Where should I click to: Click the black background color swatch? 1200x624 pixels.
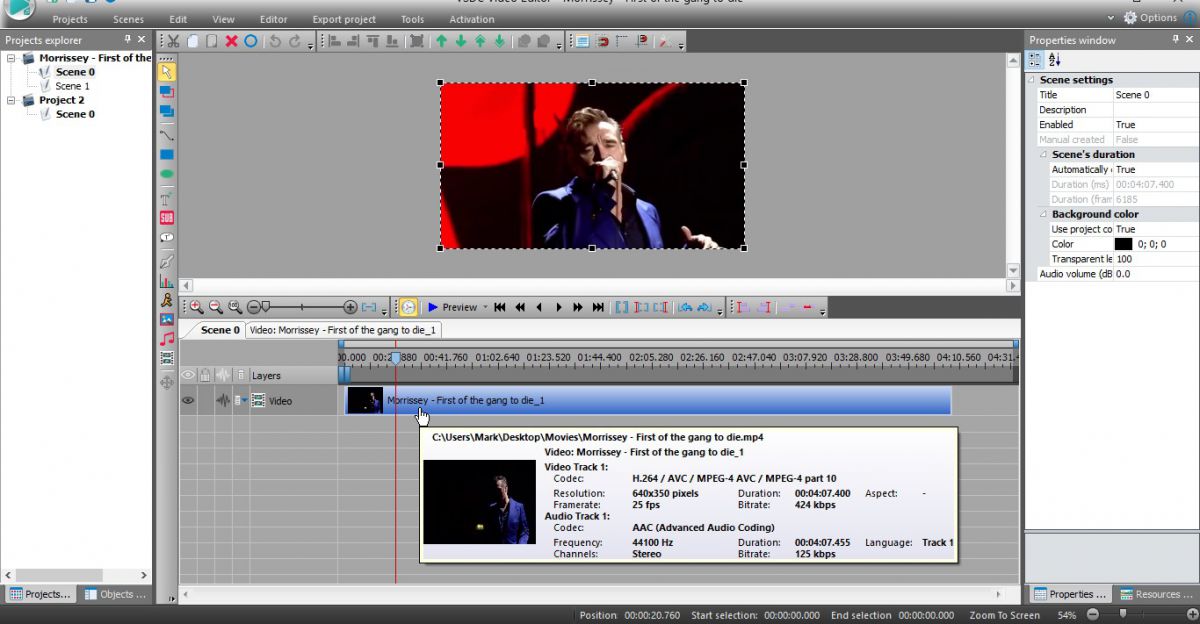coord(1123,244)
